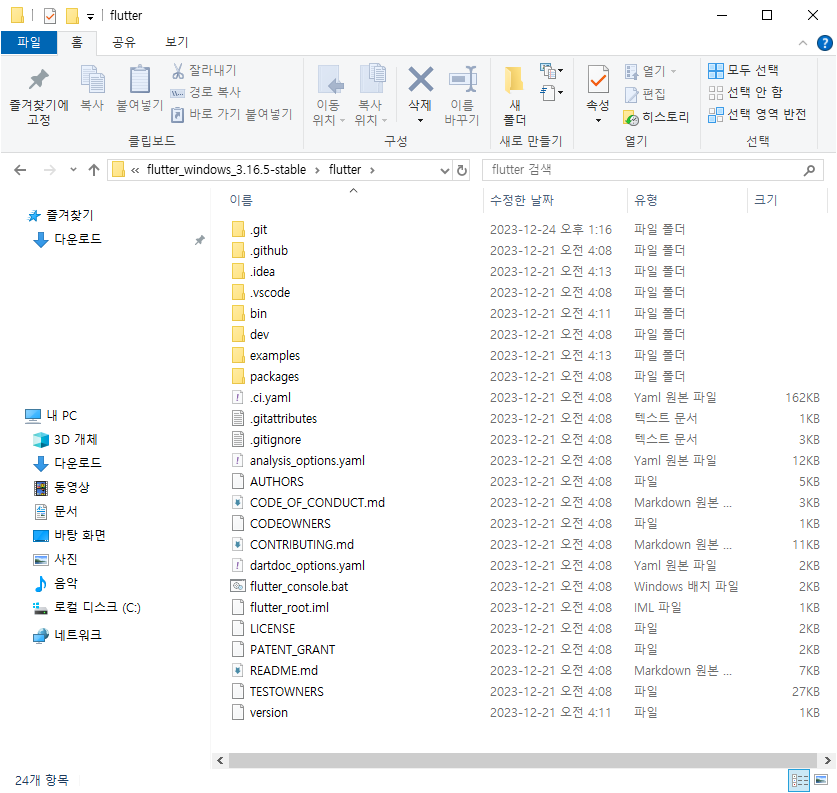
Task: Click Select none (선택 안 함)
Action: (745, 92)
